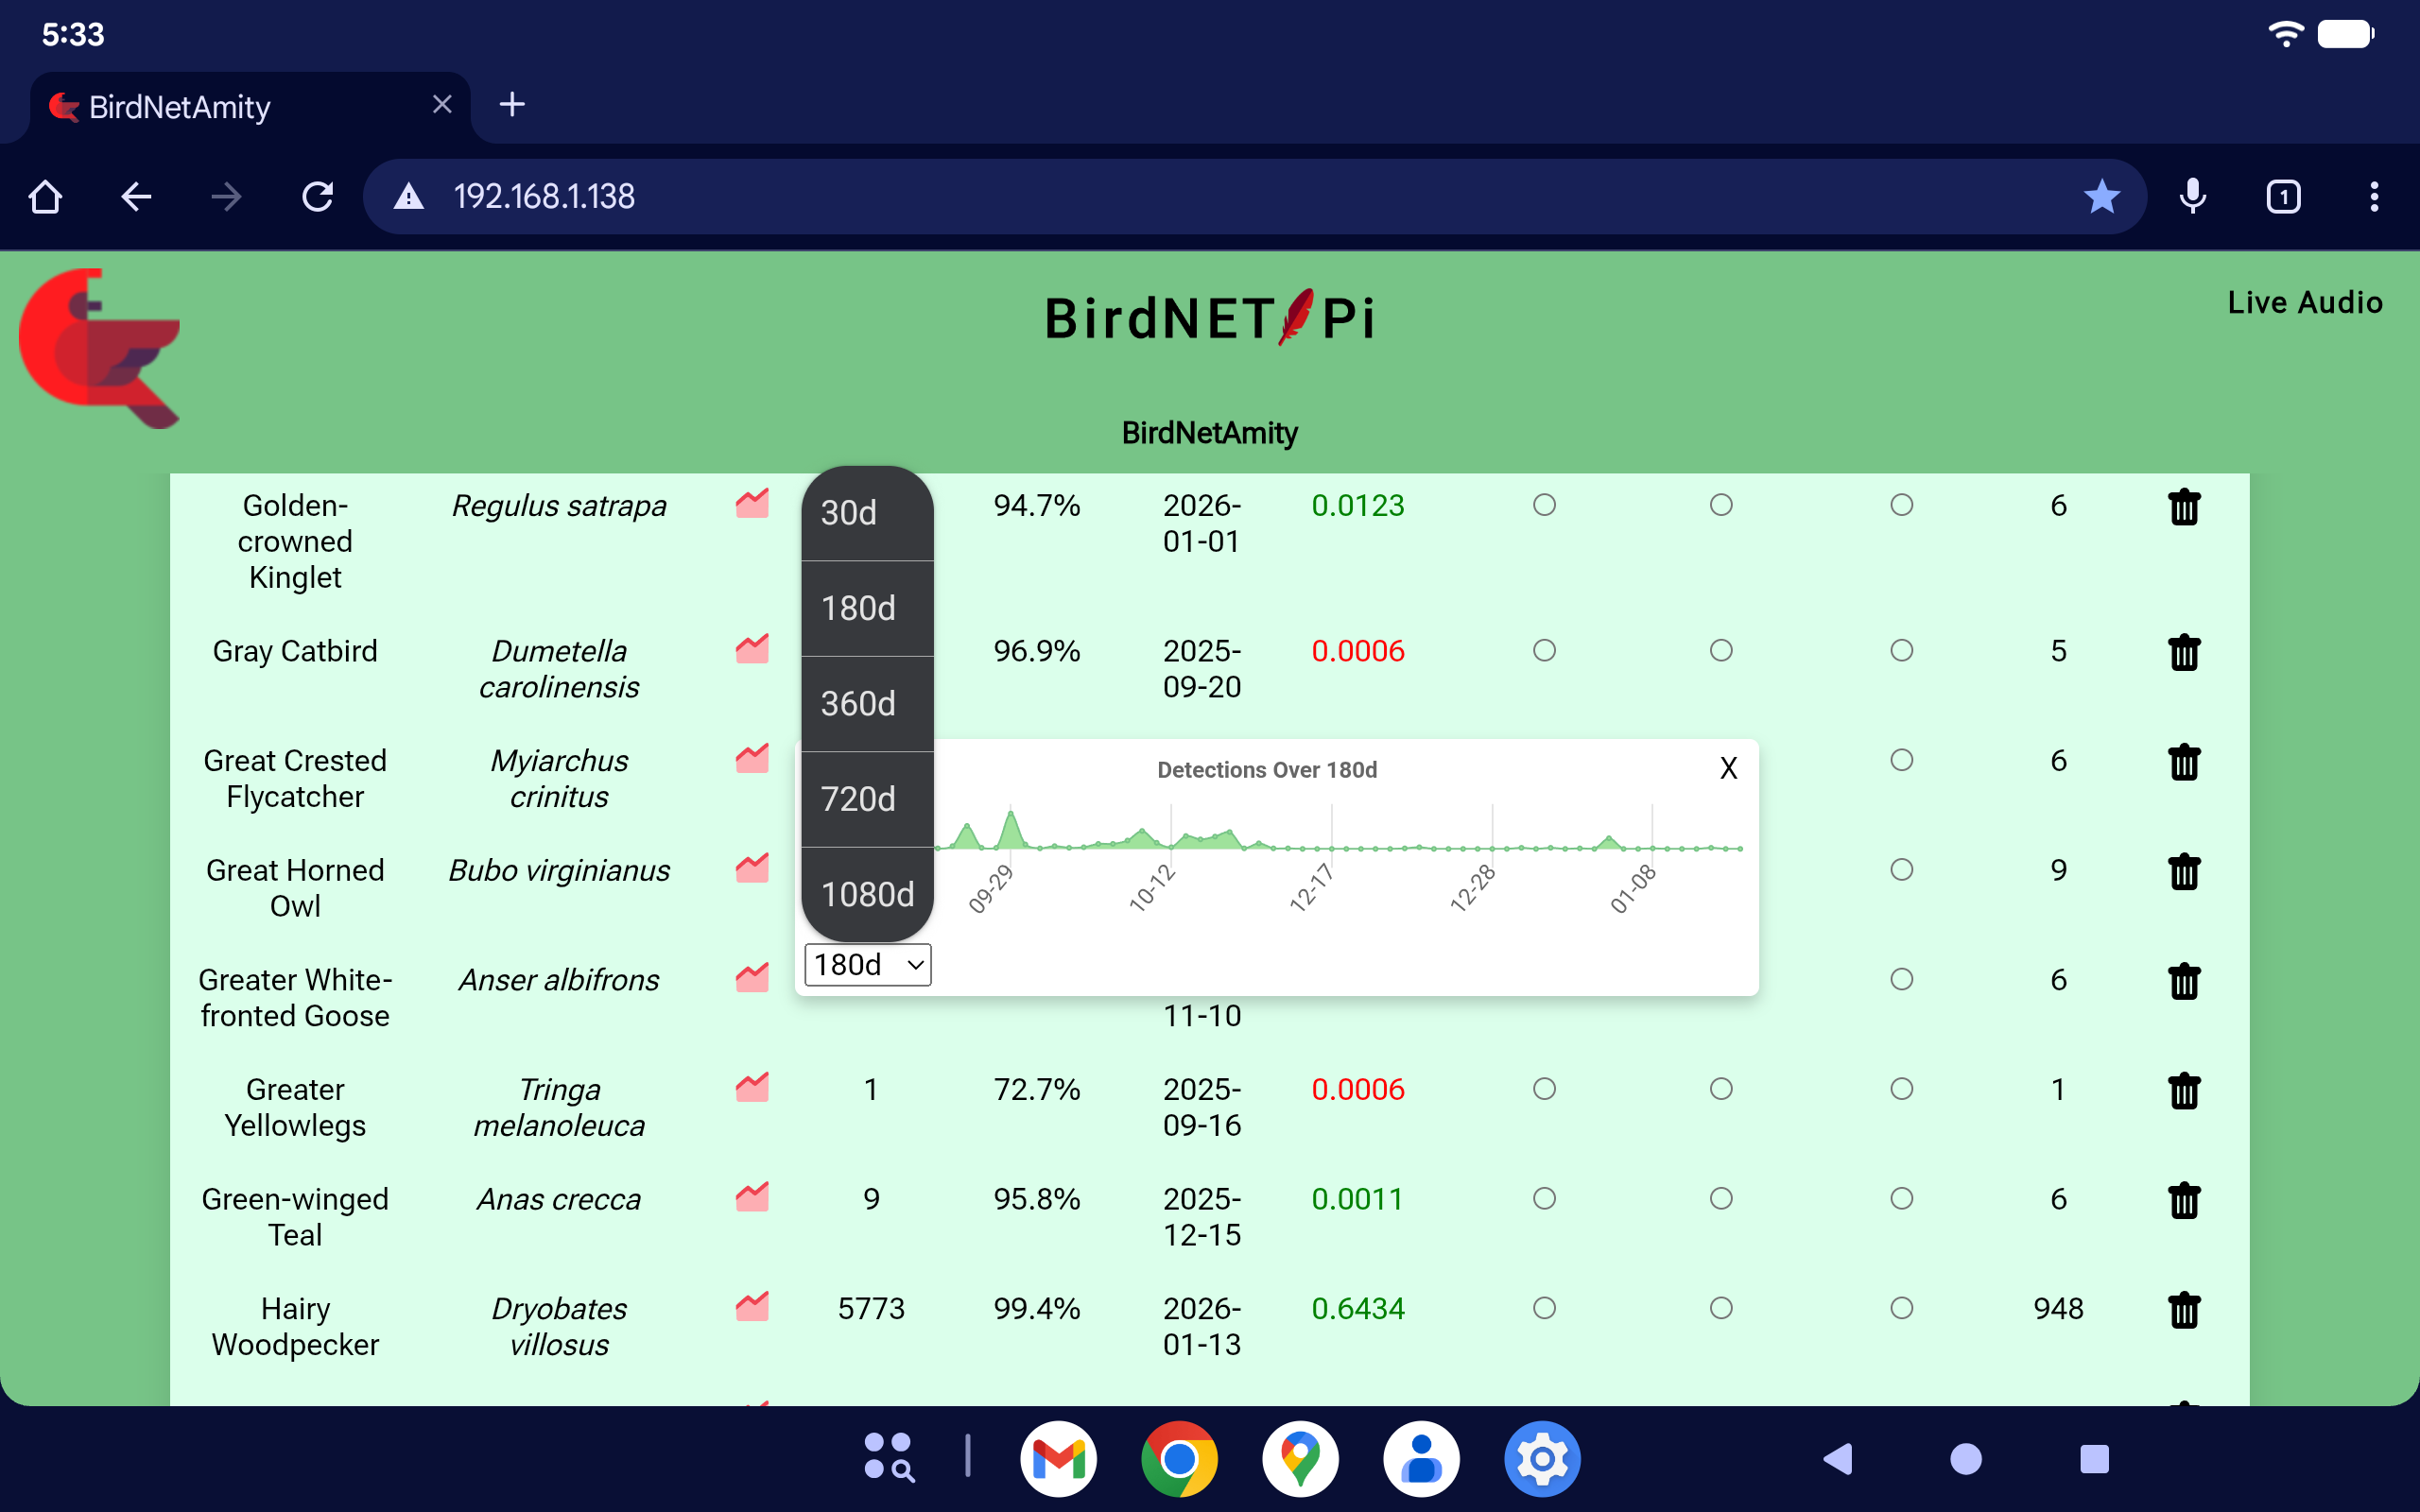This screenshot has height=1512, width=2420.
Task: Close the detections chart with X
Action: click(x=1728, y=768)
